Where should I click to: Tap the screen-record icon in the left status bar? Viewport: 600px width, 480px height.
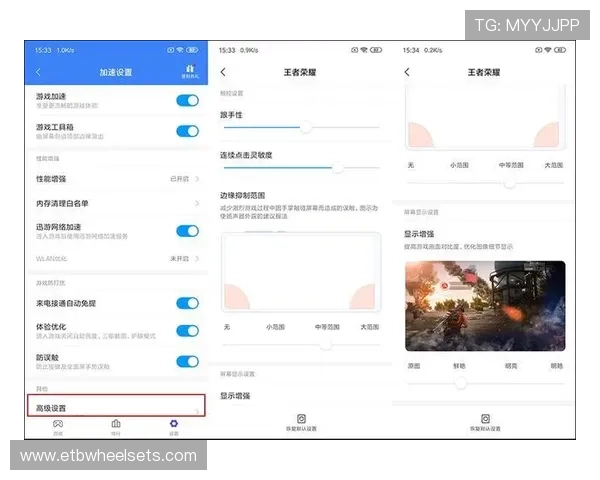pos(171,50)
